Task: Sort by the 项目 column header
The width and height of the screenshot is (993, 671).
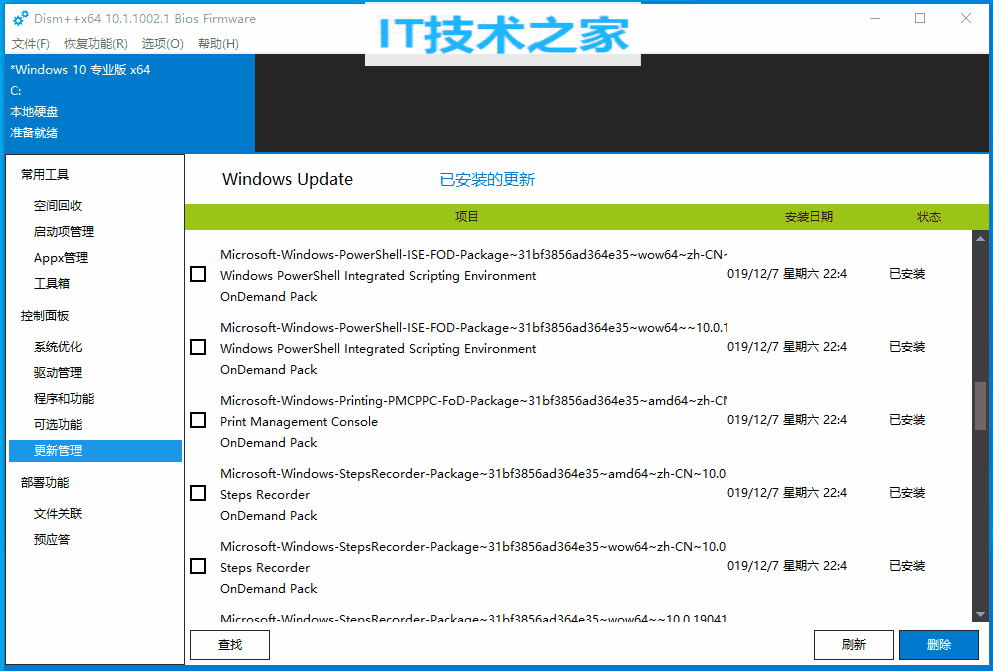Action: (466, 216)
